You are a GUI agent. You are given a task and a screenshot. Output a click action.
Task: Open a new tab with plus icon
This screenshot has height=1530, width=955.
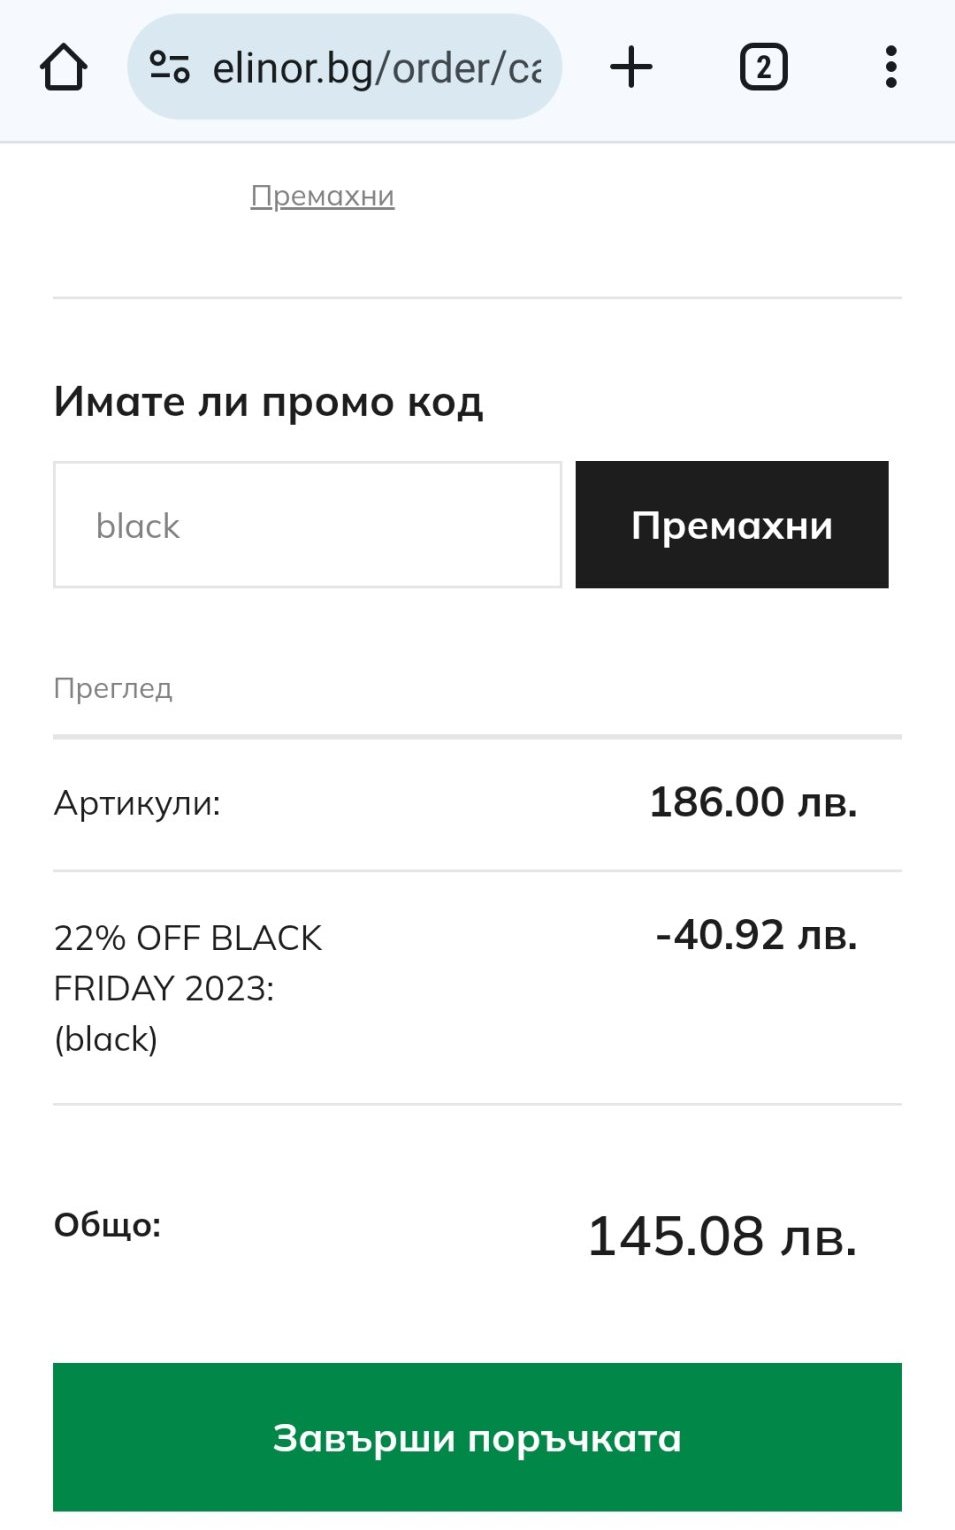tap(631, 68)
